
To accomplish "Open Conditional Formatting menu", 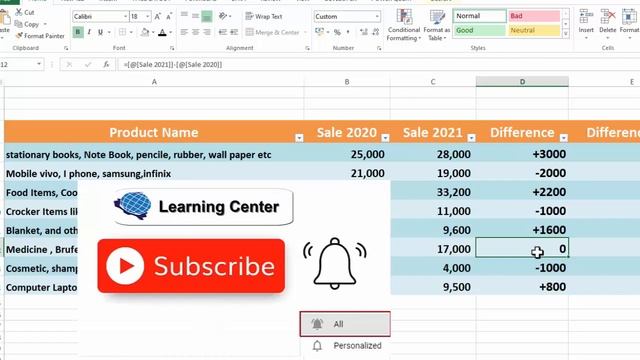I will click(x=404, y=25).
